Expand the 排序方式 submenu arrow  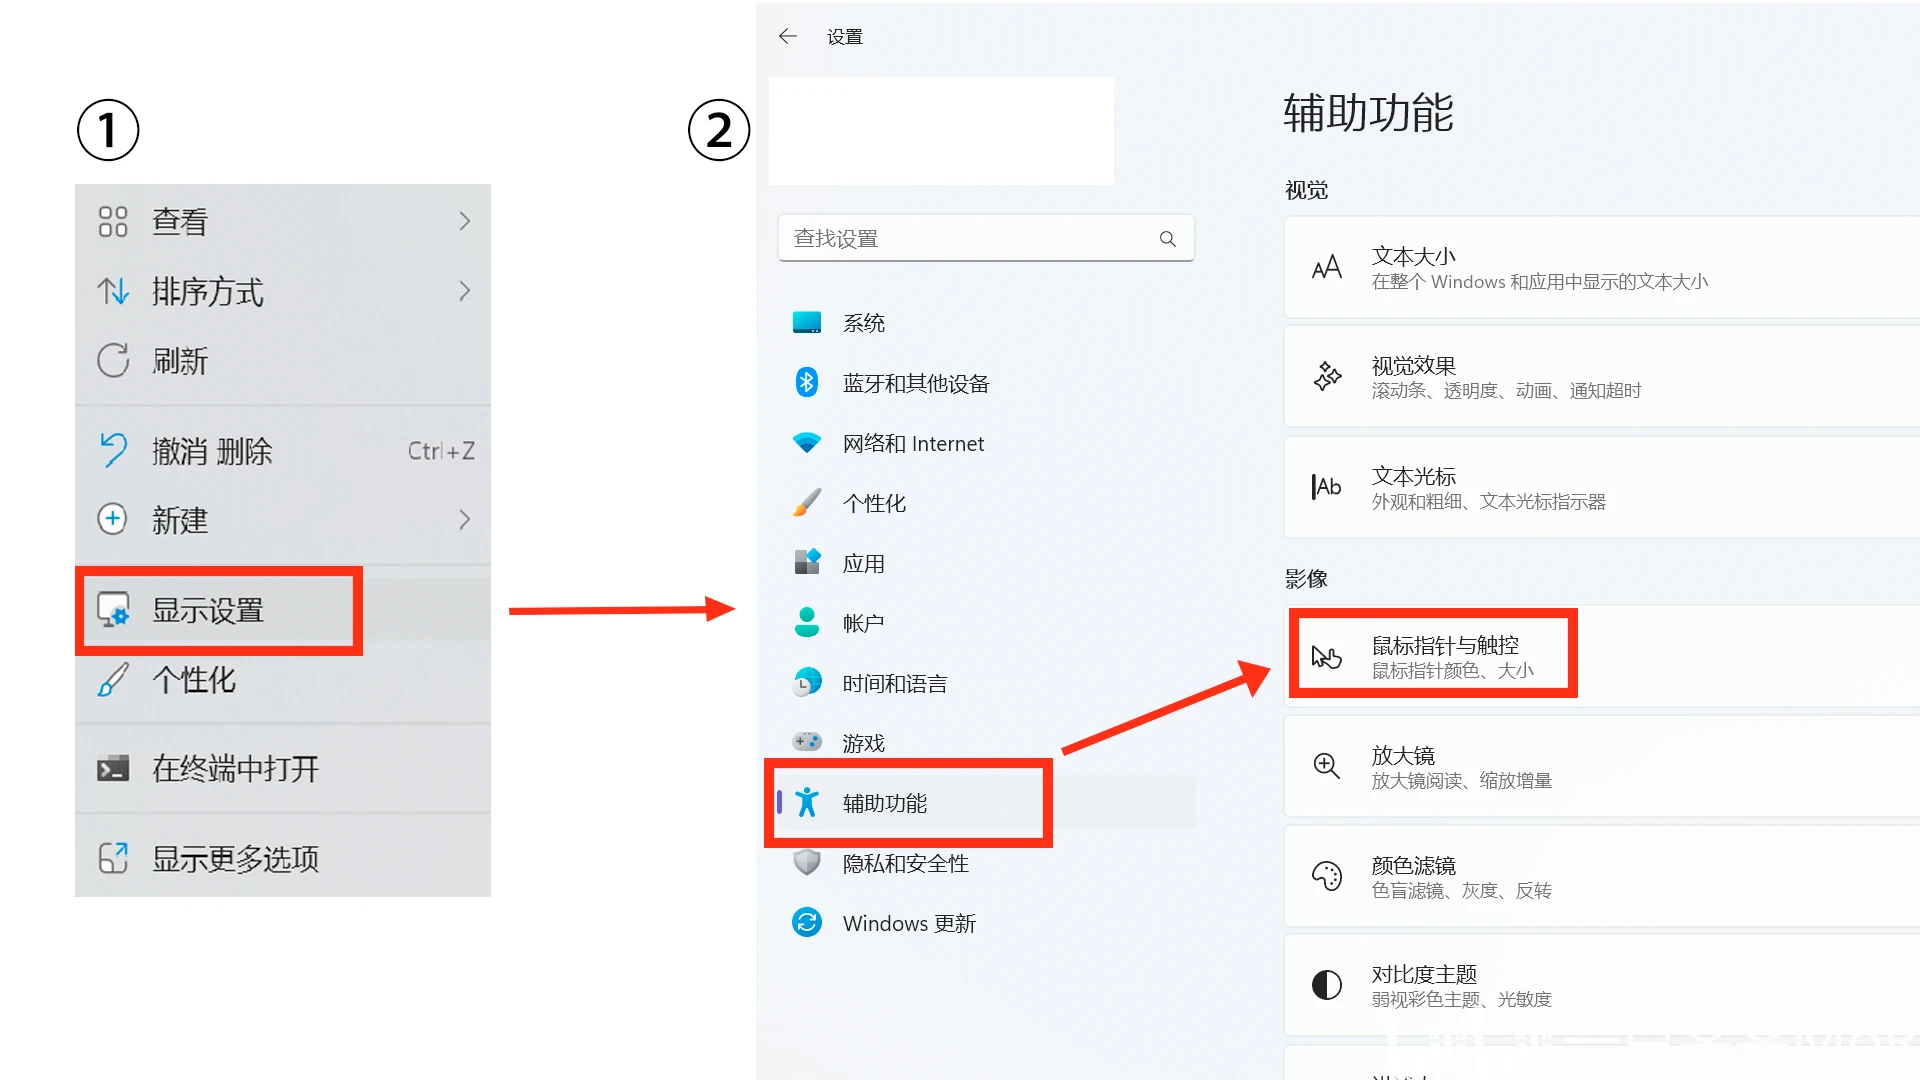coord(464,291)
